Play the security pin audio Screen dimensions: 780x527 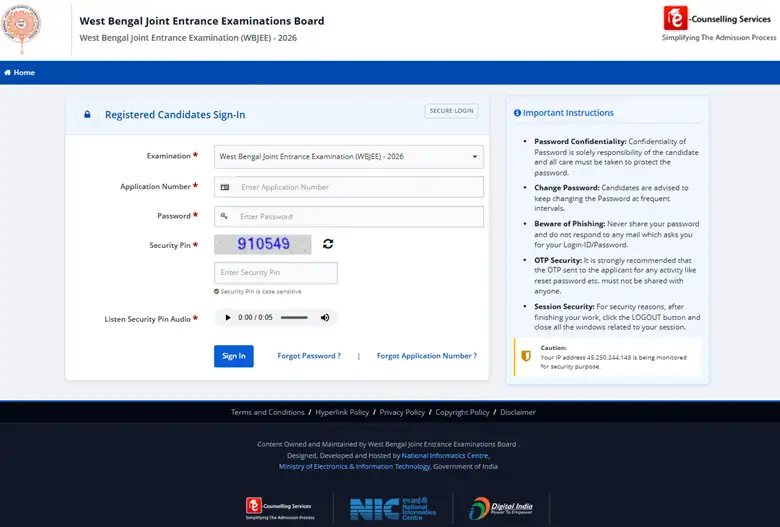227,317
